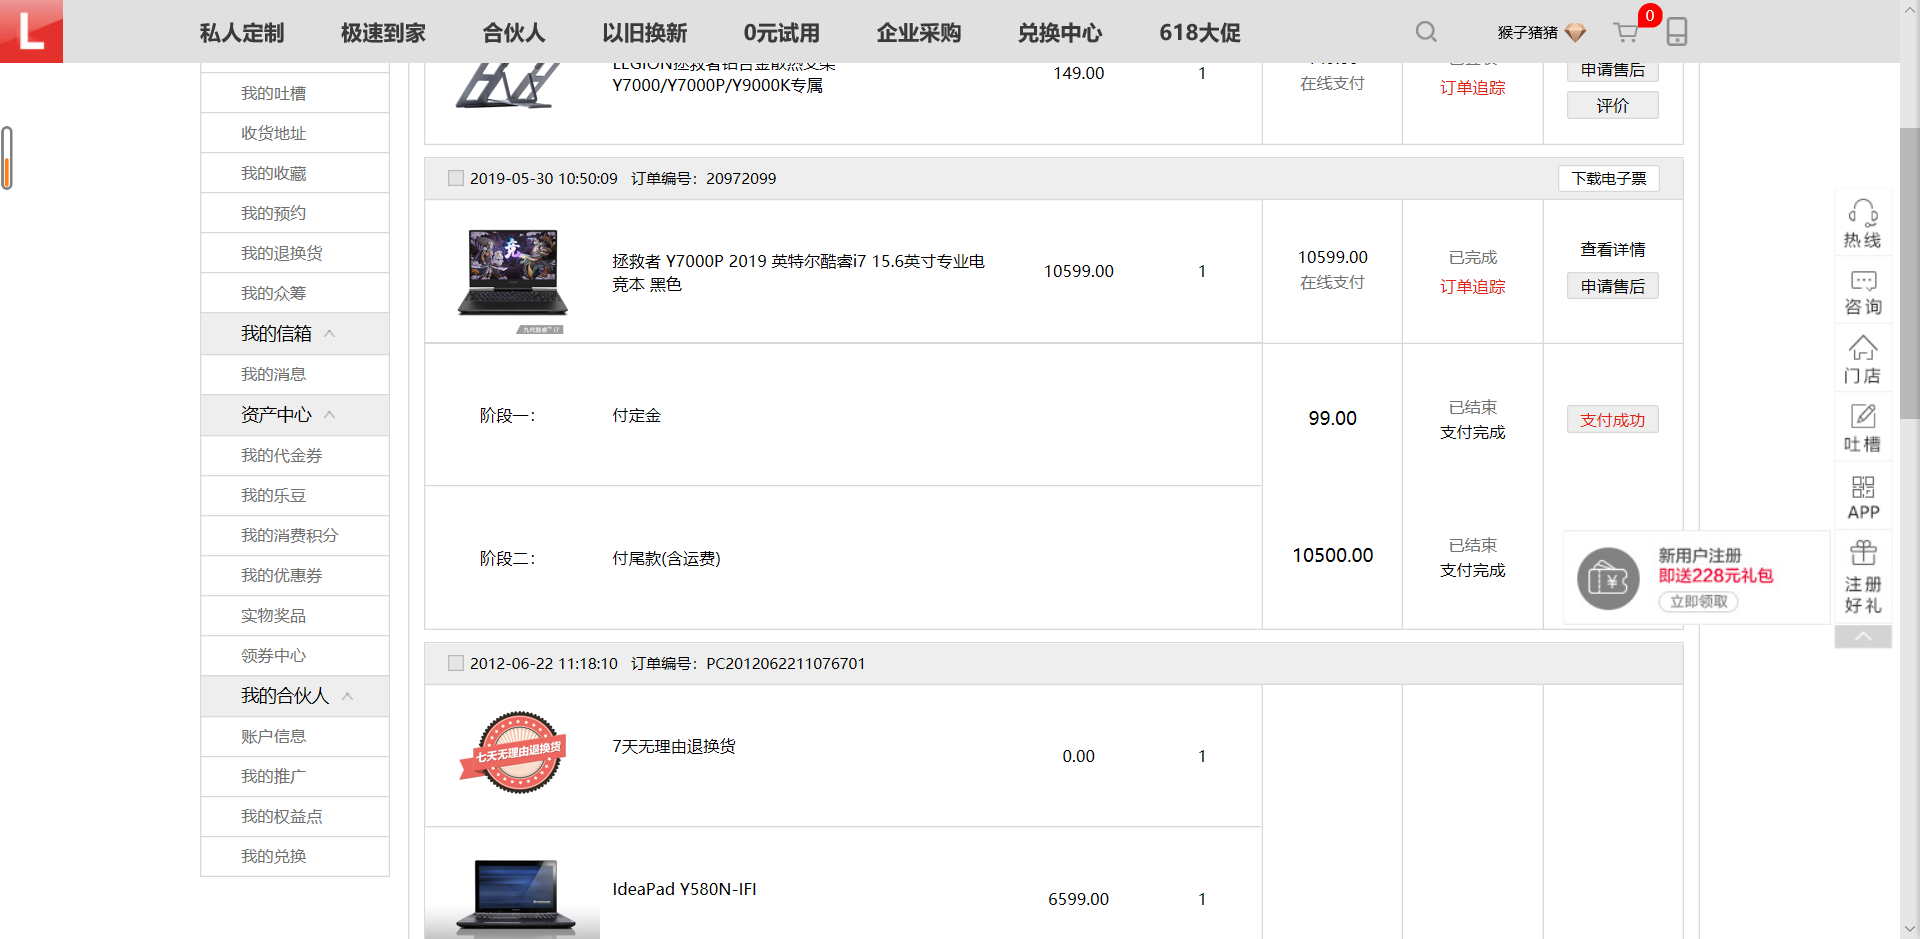1920x939 pixels.
Task: Open 极速到家 in top navigation
Action: coord(383,33)
